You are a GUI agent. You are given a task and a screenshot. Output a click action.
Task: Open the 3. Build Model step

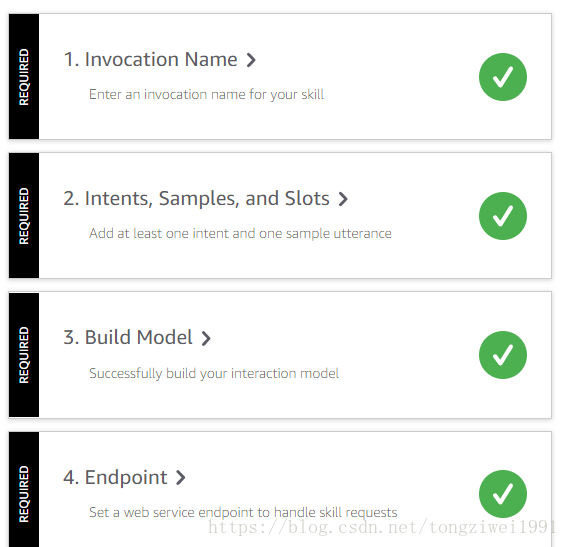[128, 338]
